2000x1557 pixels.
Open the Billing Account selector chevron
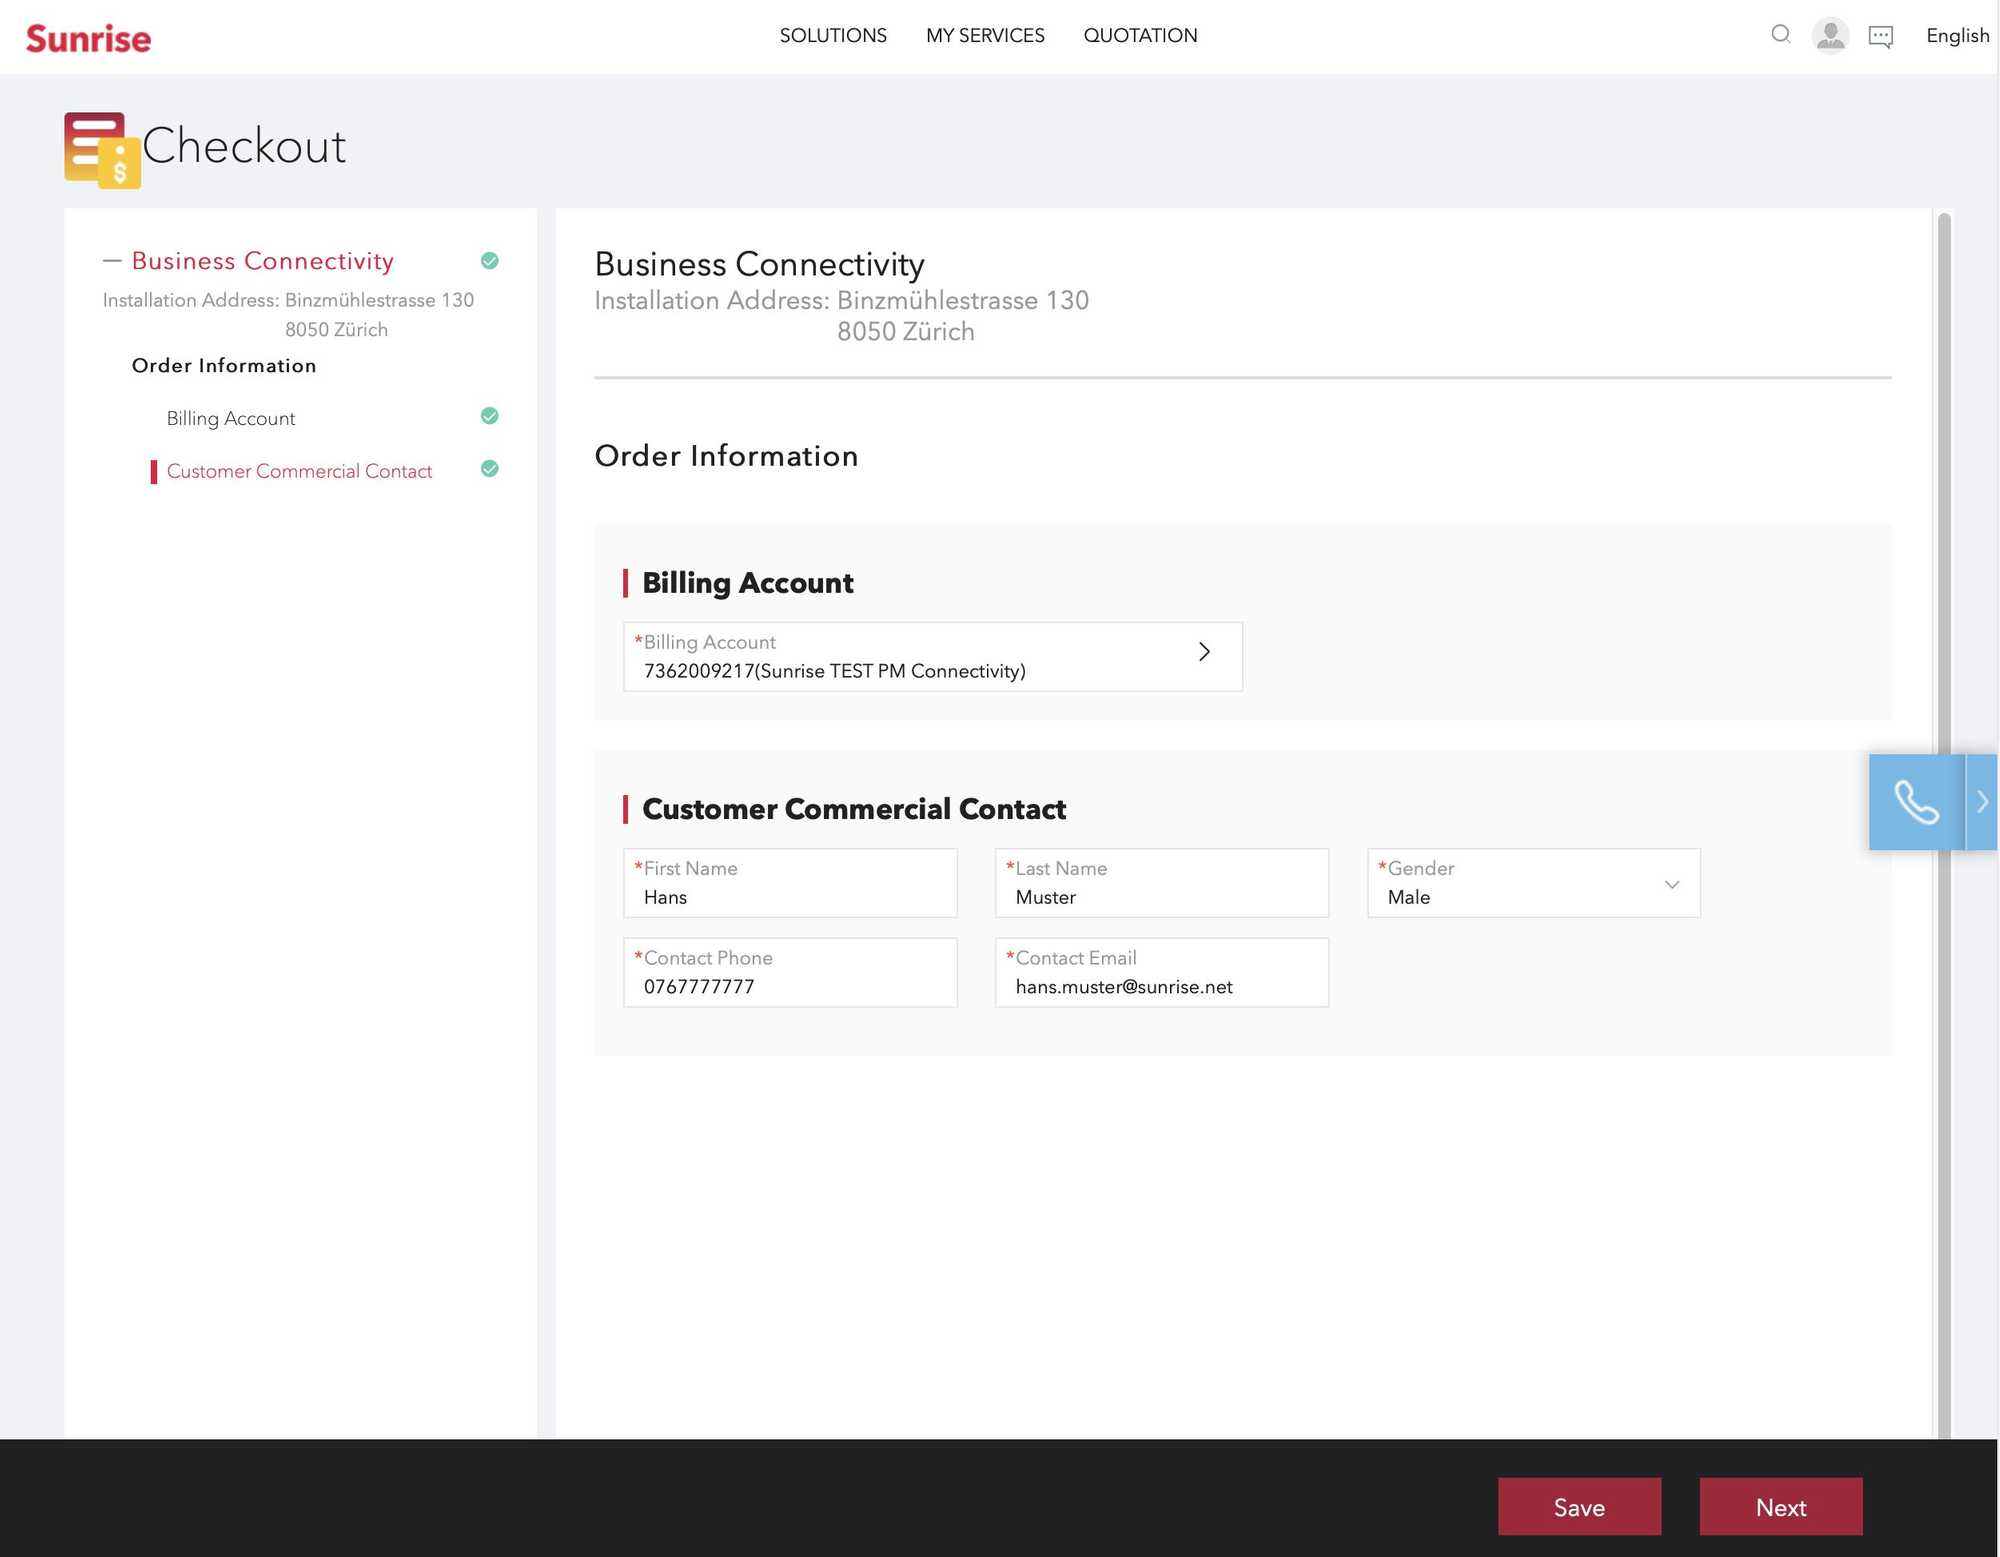(x=1204, y=652)
